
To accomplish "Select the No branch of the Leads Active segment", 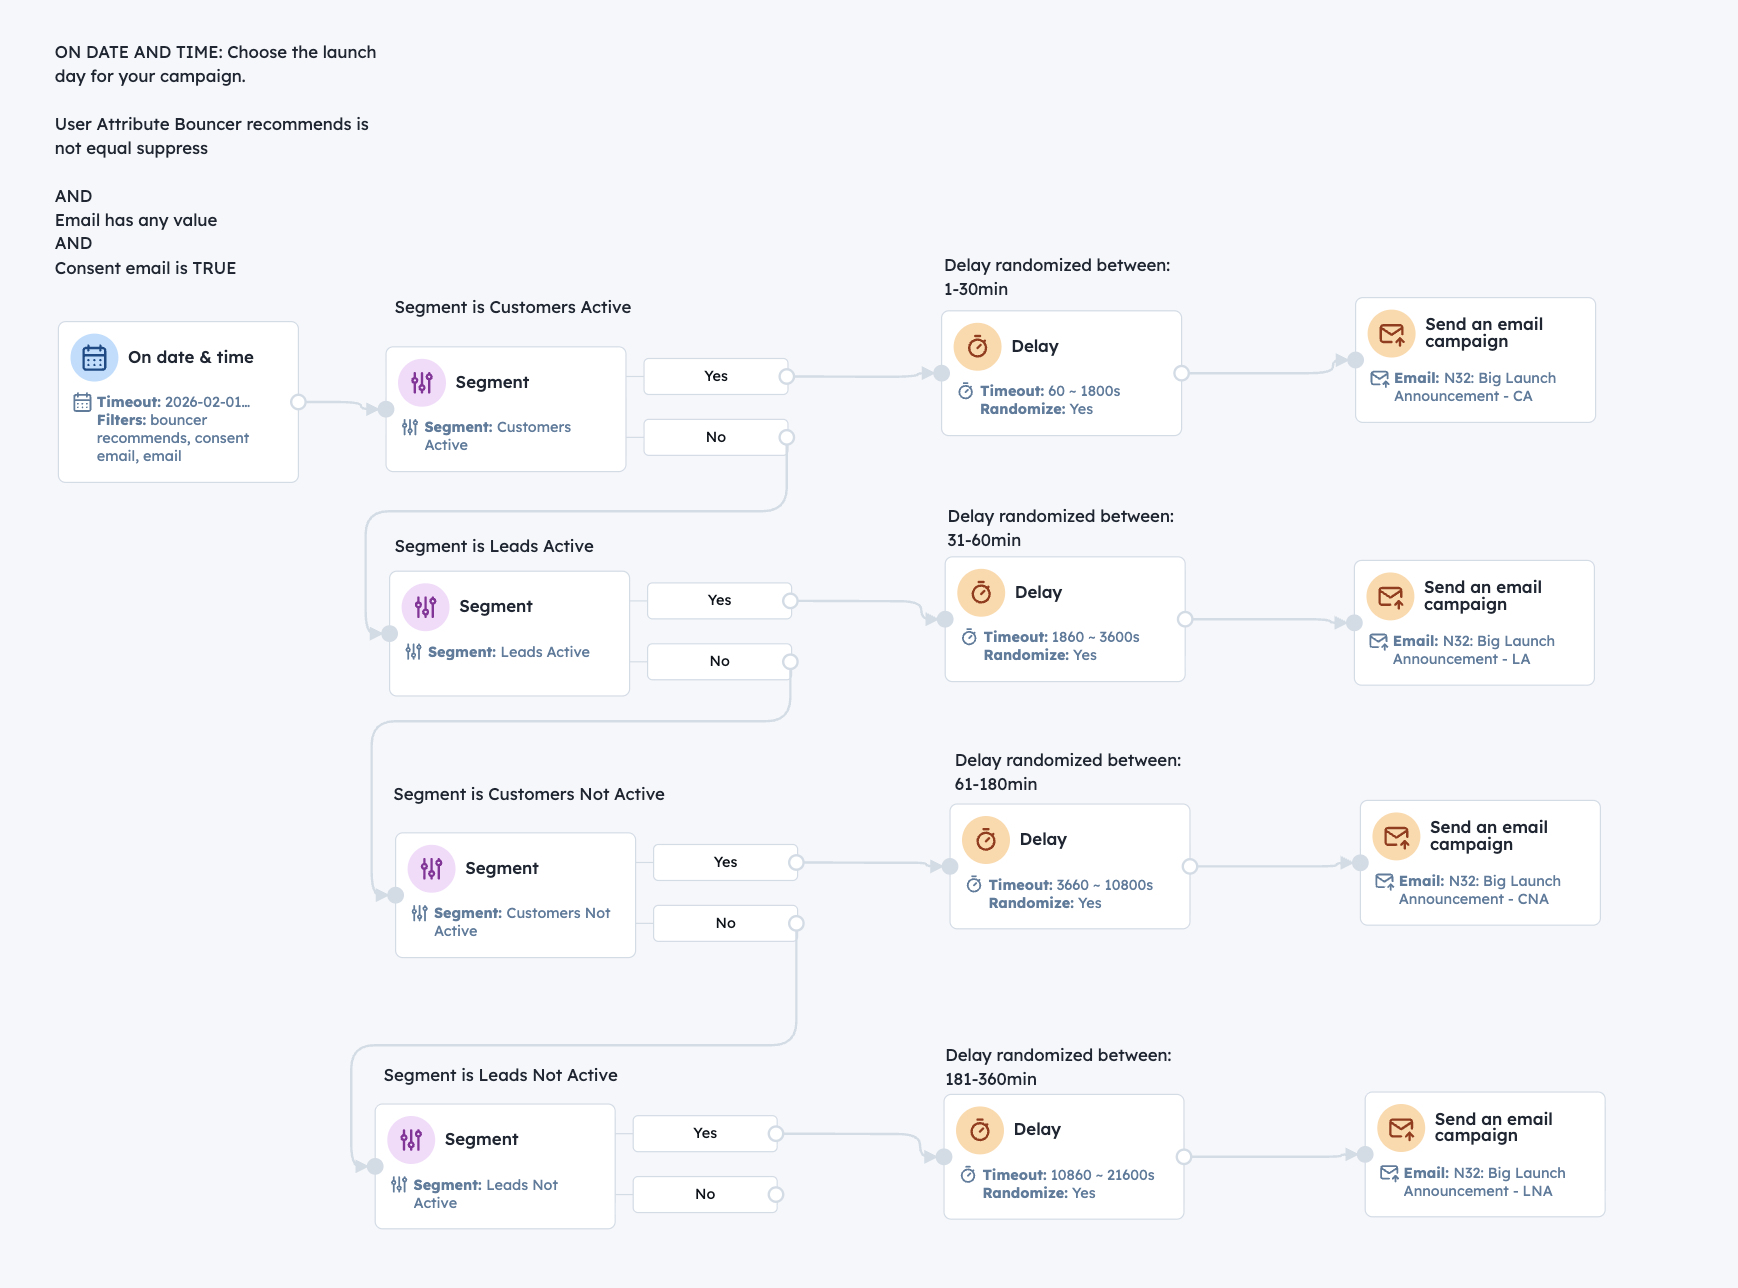I will pos(719,661).
